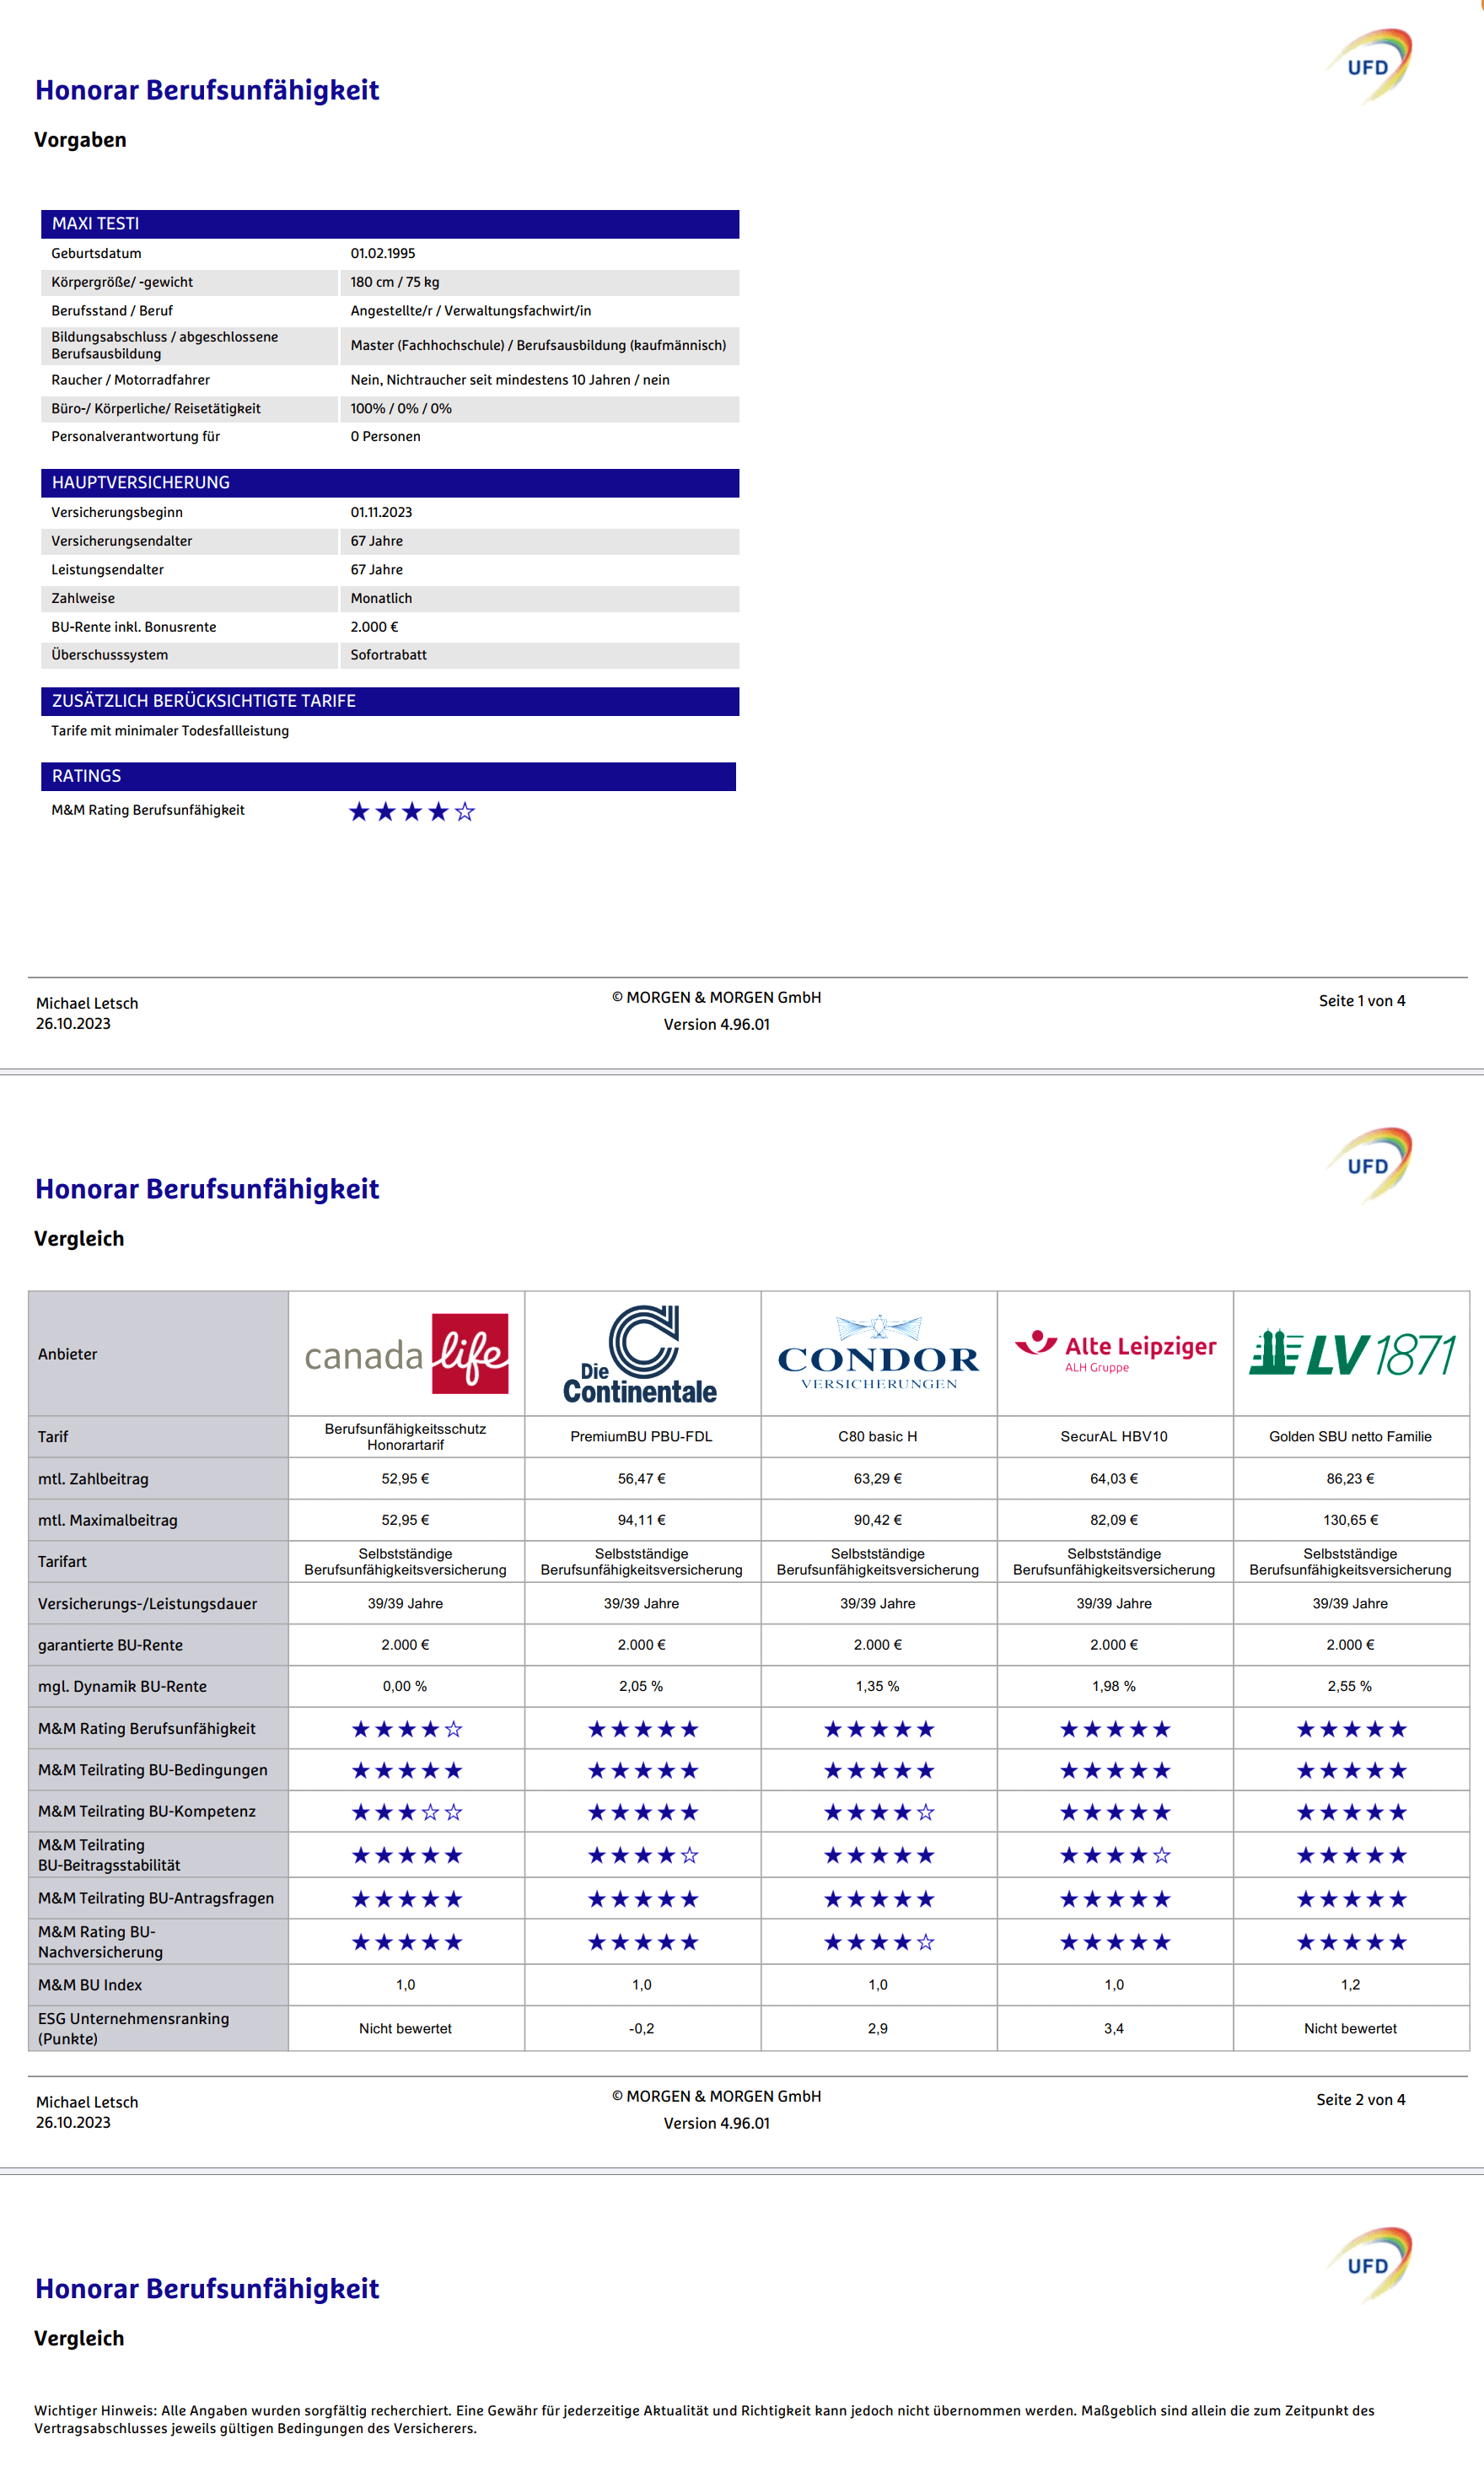Click the RATINGS section header
The height and width of the screenshot is (2466, 1484).
(x=388, y=776)
